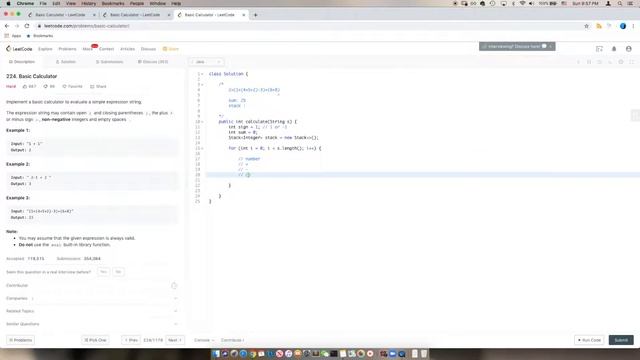Switch to the Description tab
Screen dimensions: 640x360
tap(22, 62)
